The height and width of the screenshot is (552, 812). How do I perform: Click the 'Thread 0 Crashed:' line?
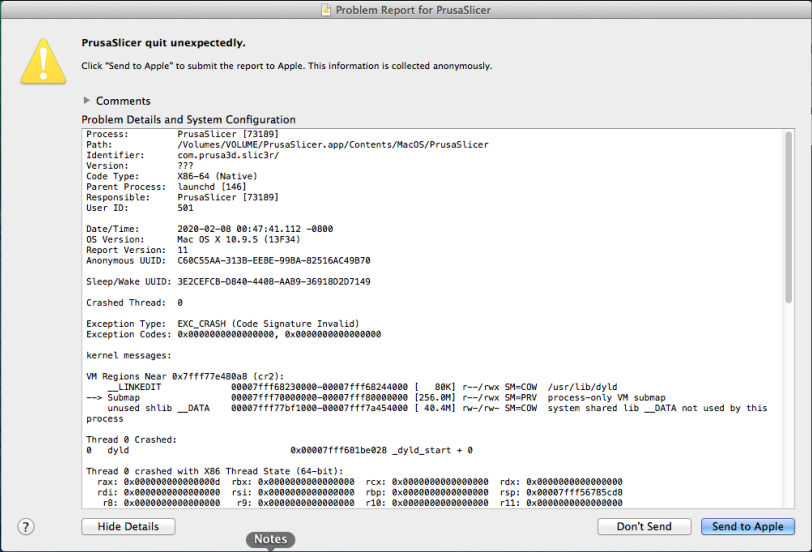pos(132,440)
